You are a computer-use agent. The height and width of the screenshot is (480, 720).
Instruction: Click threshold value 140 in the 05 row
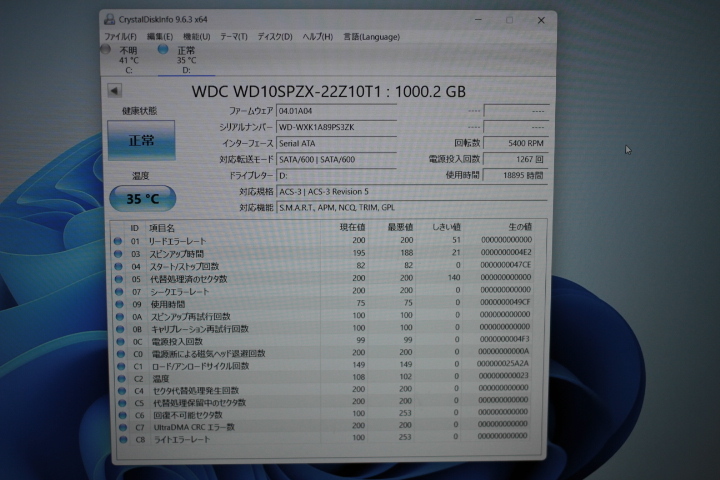coord(454,277)
